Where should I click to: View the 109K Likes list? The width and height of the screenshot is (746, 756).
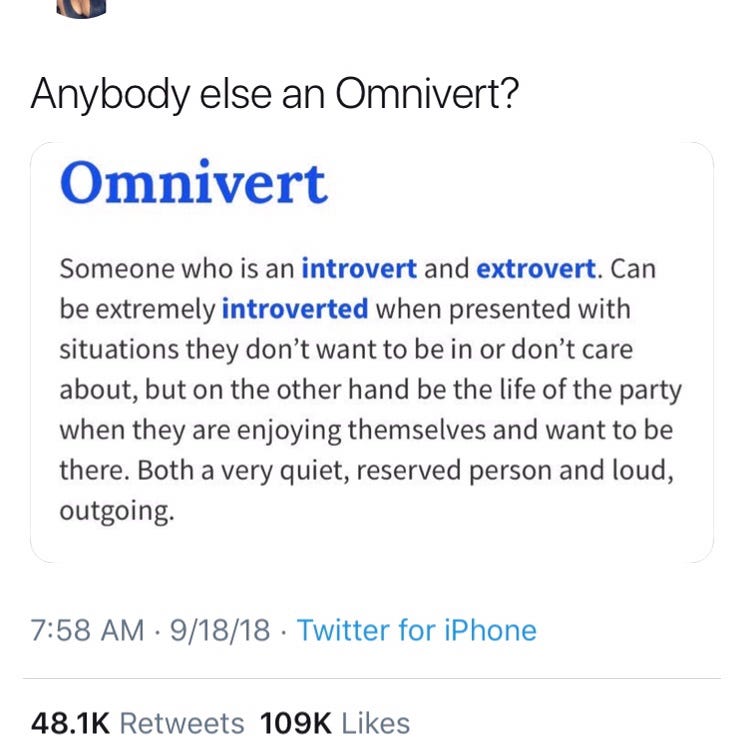tap(335, 723)
